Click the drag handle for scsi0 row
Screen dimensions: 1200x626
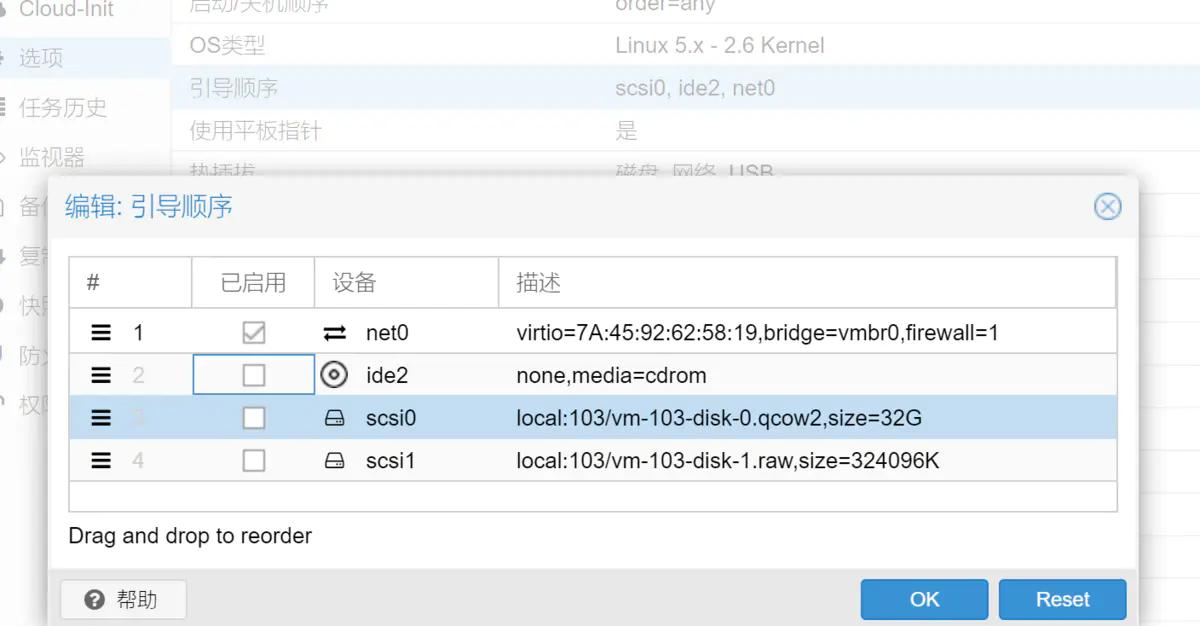(101, 418)
